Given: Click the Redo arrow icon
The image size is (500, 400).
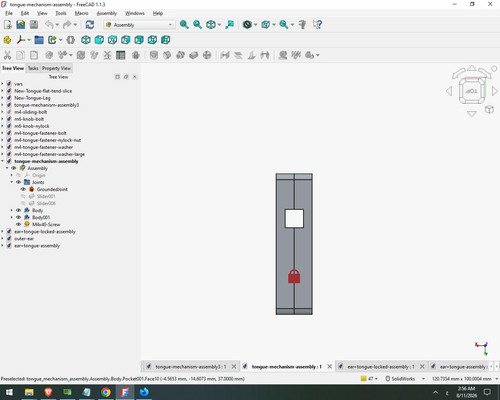Looking at the screenshot, I should pos(67,25).
